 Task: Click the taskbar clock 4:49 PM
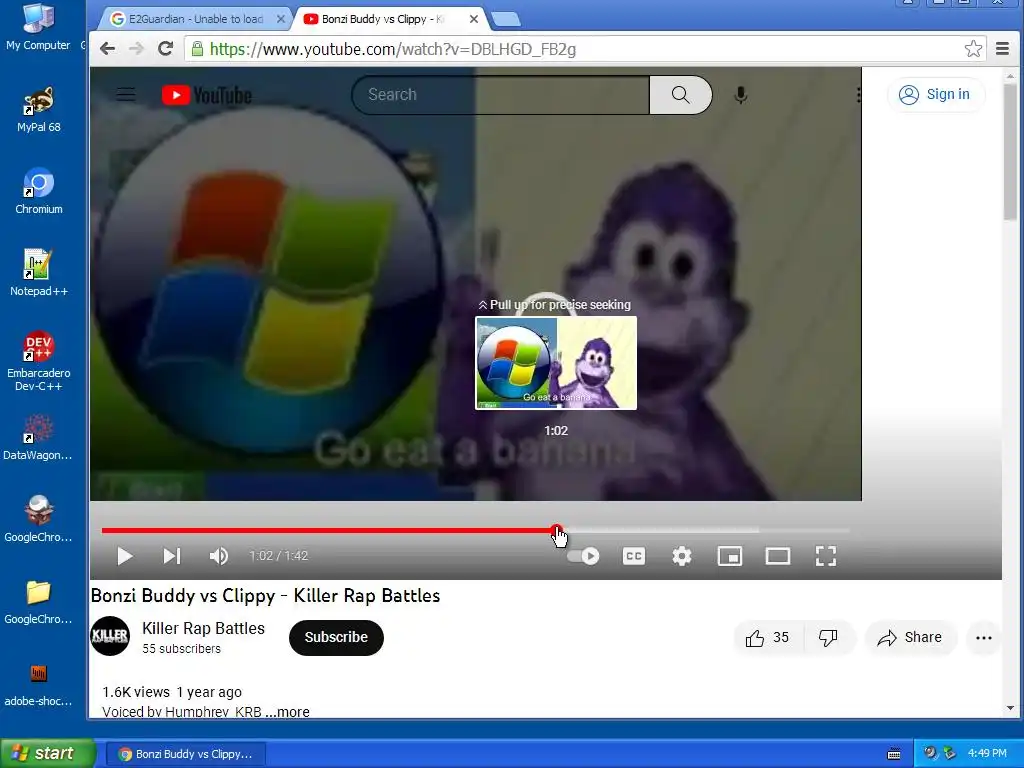pos(987,754)
